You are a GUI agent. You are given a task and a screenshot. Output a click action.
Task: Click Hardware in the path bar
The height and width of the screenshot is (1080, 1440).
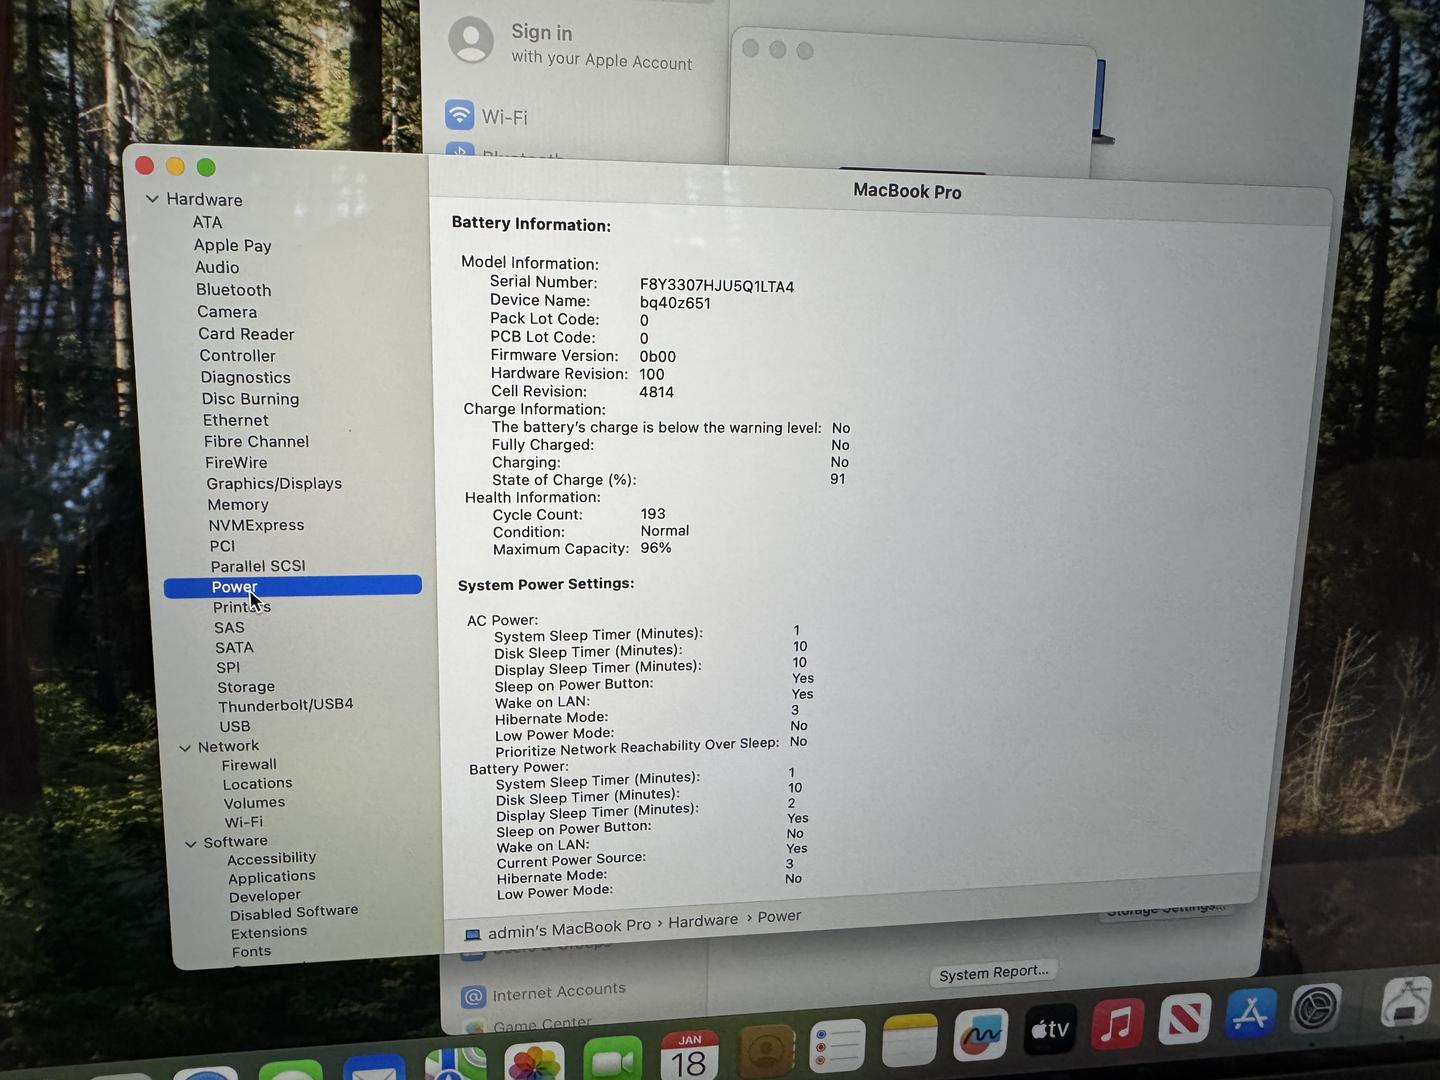click(x=703, y=921)
